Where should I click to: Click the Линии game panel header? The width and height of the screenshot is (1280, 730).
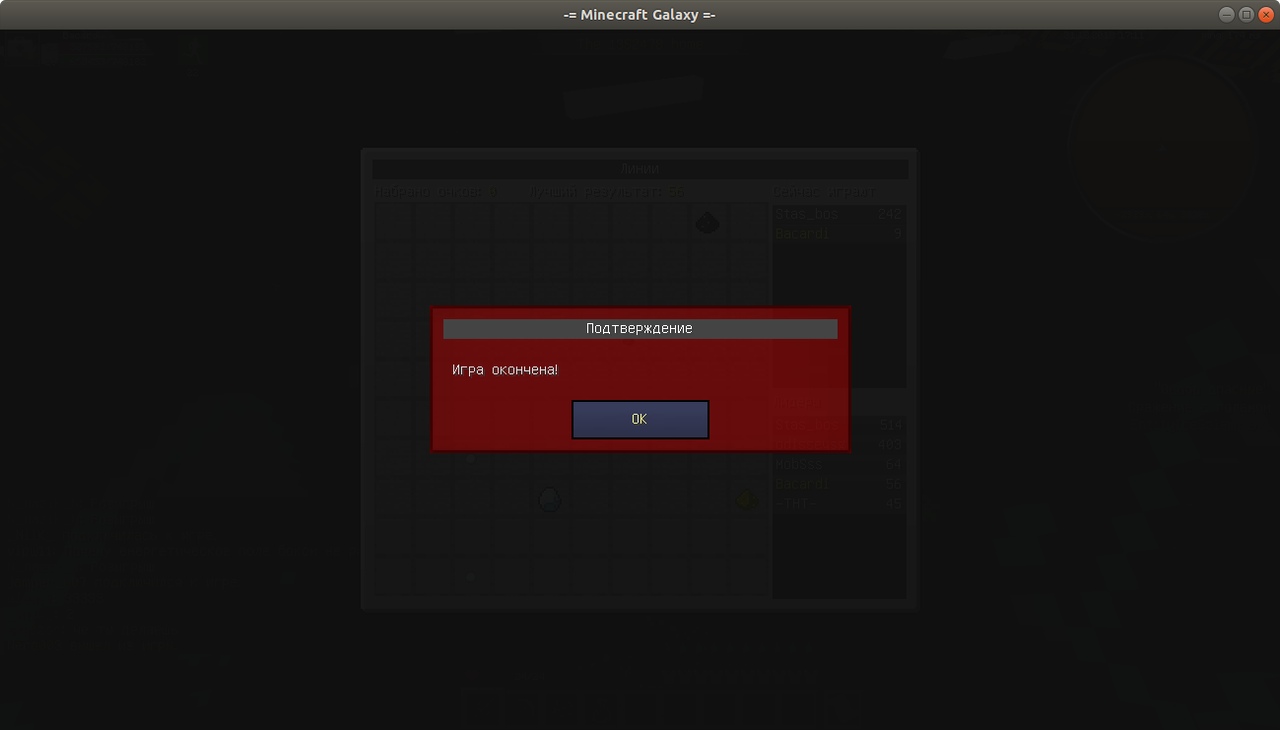pos(640,169)
